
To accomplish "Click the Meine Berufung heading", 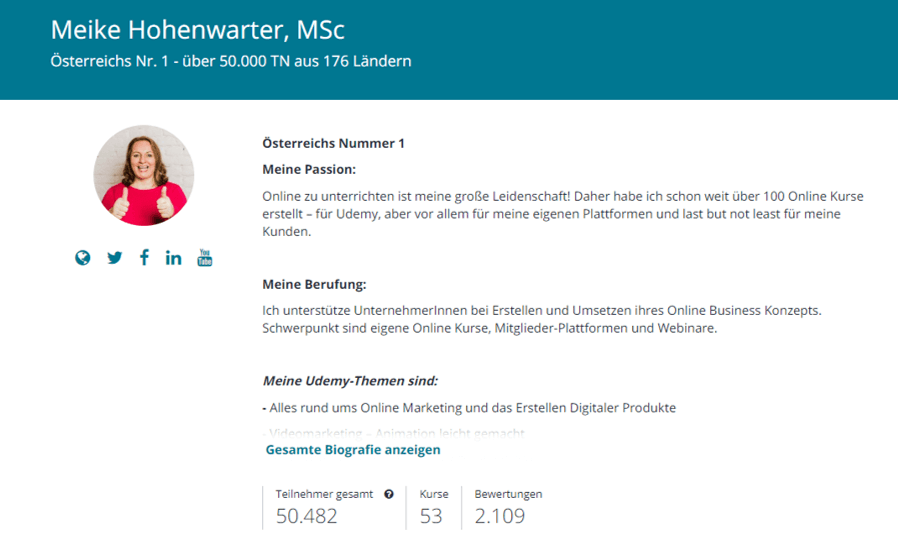I will [314, 285].
